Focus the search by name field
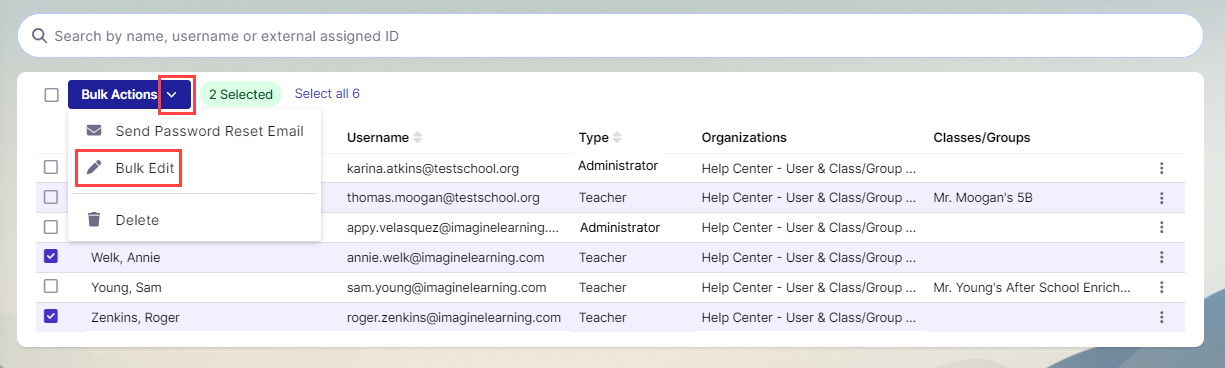Viewport: 1225px width, 368px height. [x=610, y=36]
